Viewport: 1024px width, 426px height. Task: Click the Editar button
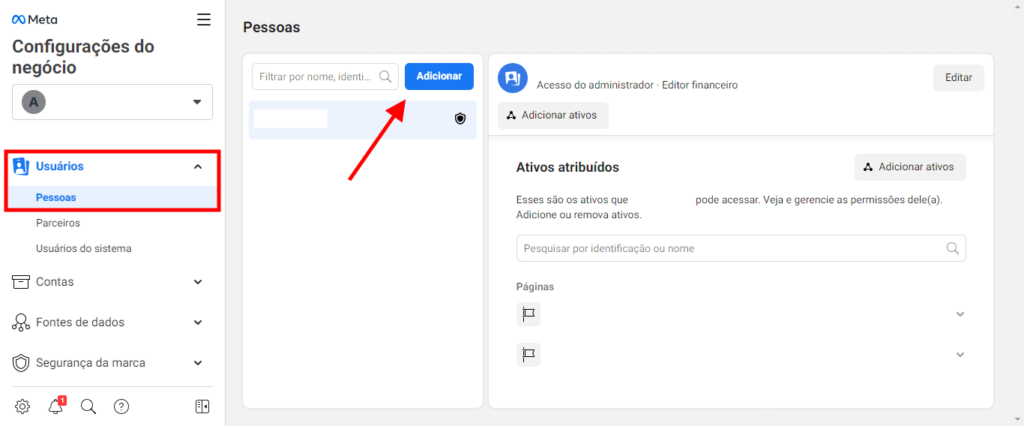click(959, 78)
